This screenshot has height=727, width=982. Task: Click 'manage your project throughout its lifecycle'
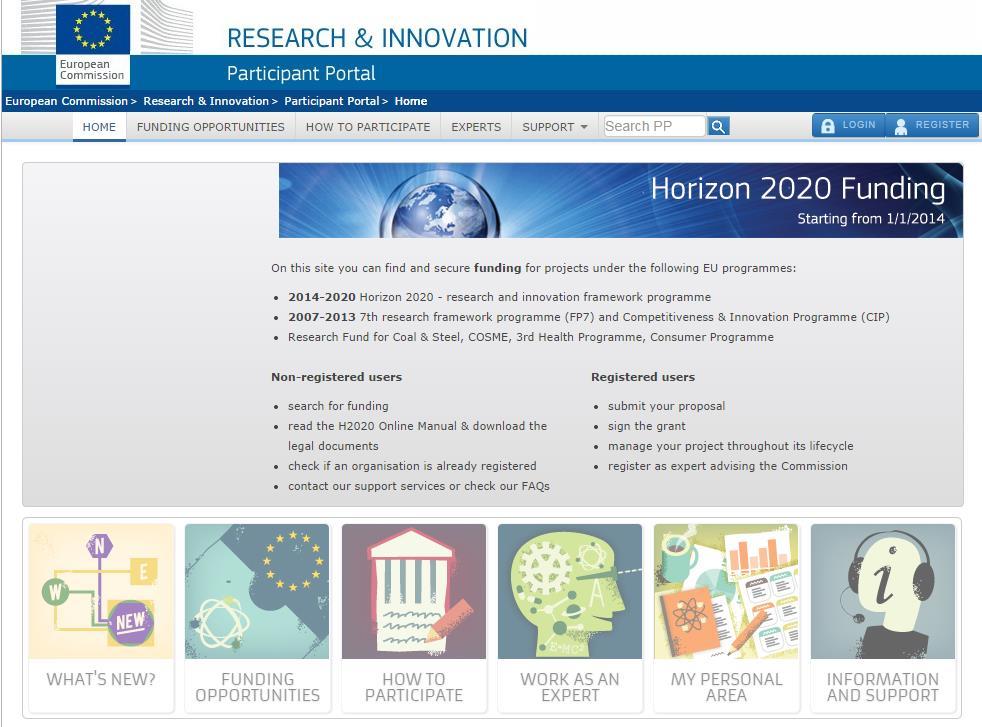[x=730, y=446]
